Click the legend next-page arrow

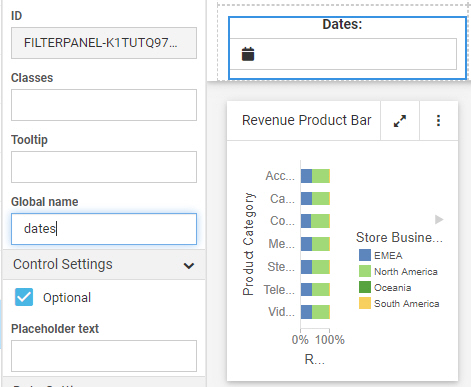[439, 219]
